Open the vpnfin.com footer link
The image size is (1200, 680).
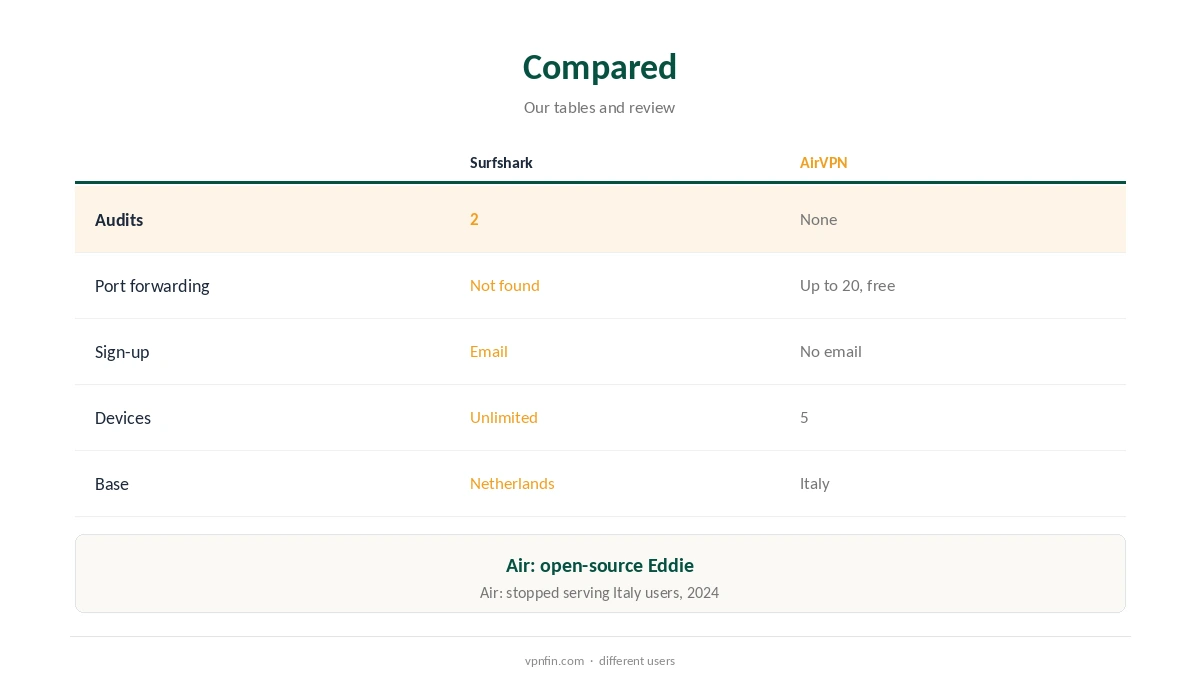point(554,661)
